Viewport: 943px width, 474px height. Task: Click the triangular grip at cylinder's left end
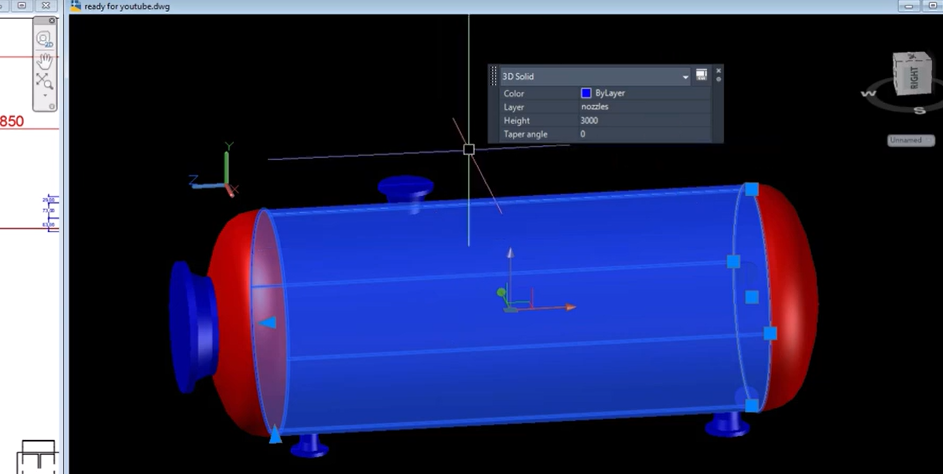click(267, 322)
